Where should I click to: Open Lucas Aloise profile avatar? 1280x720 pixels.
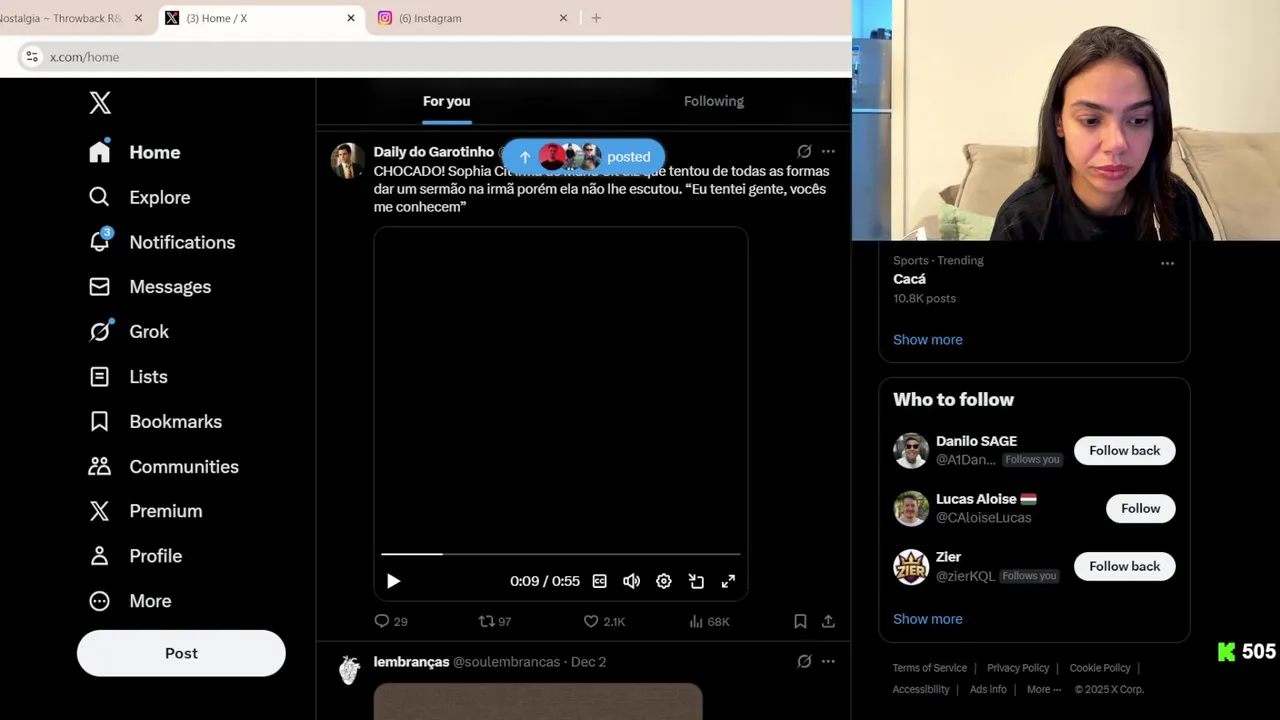pyautogui.click(x=911, y=509)
